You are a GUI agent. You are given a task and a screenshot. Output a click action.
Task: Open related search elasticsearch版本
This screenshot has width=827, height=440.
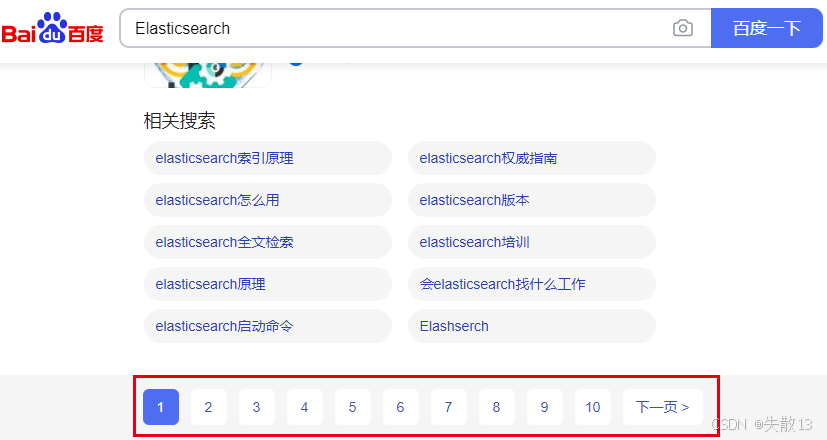pyautogui.click(x=532, y=200)
